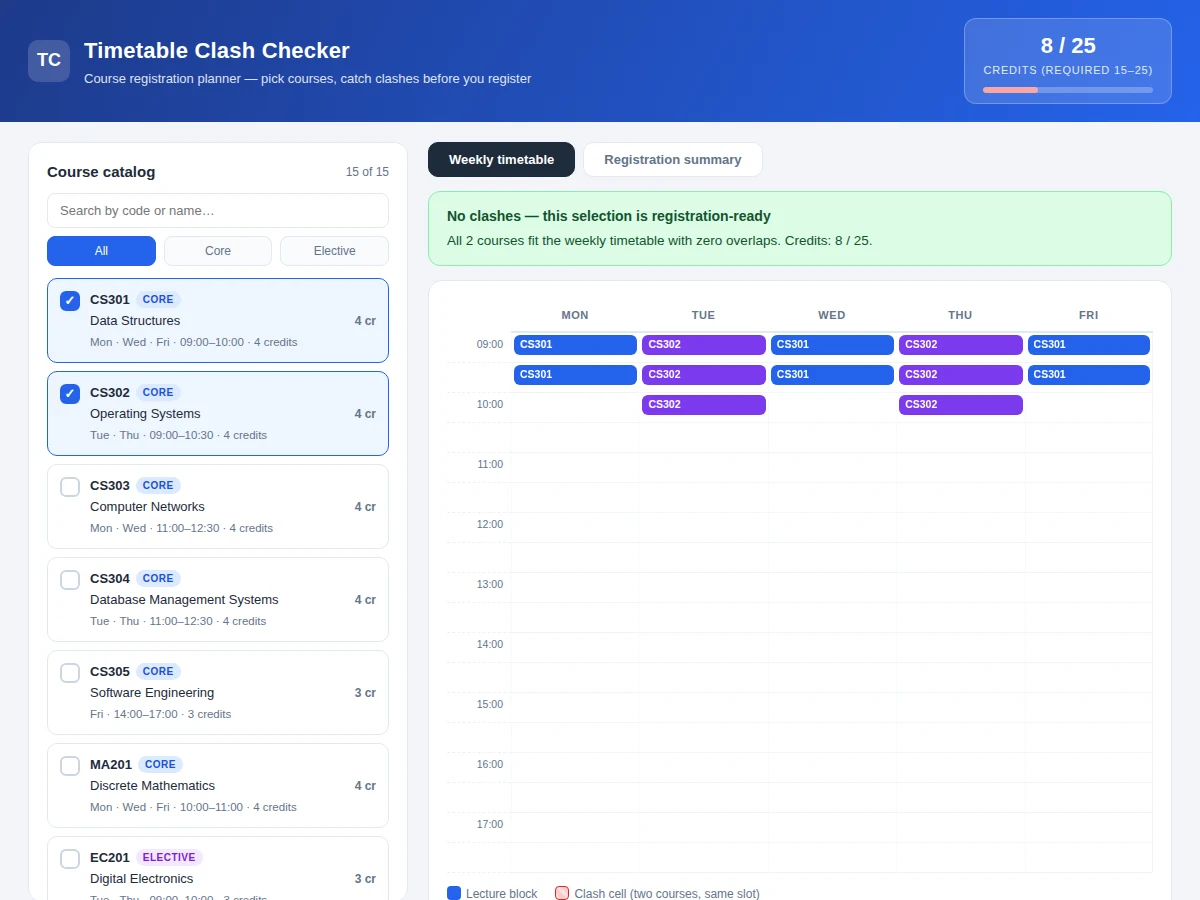1200x900 pixels.
Task: Click the CORE badge on CS303
Action: point(158,485)
